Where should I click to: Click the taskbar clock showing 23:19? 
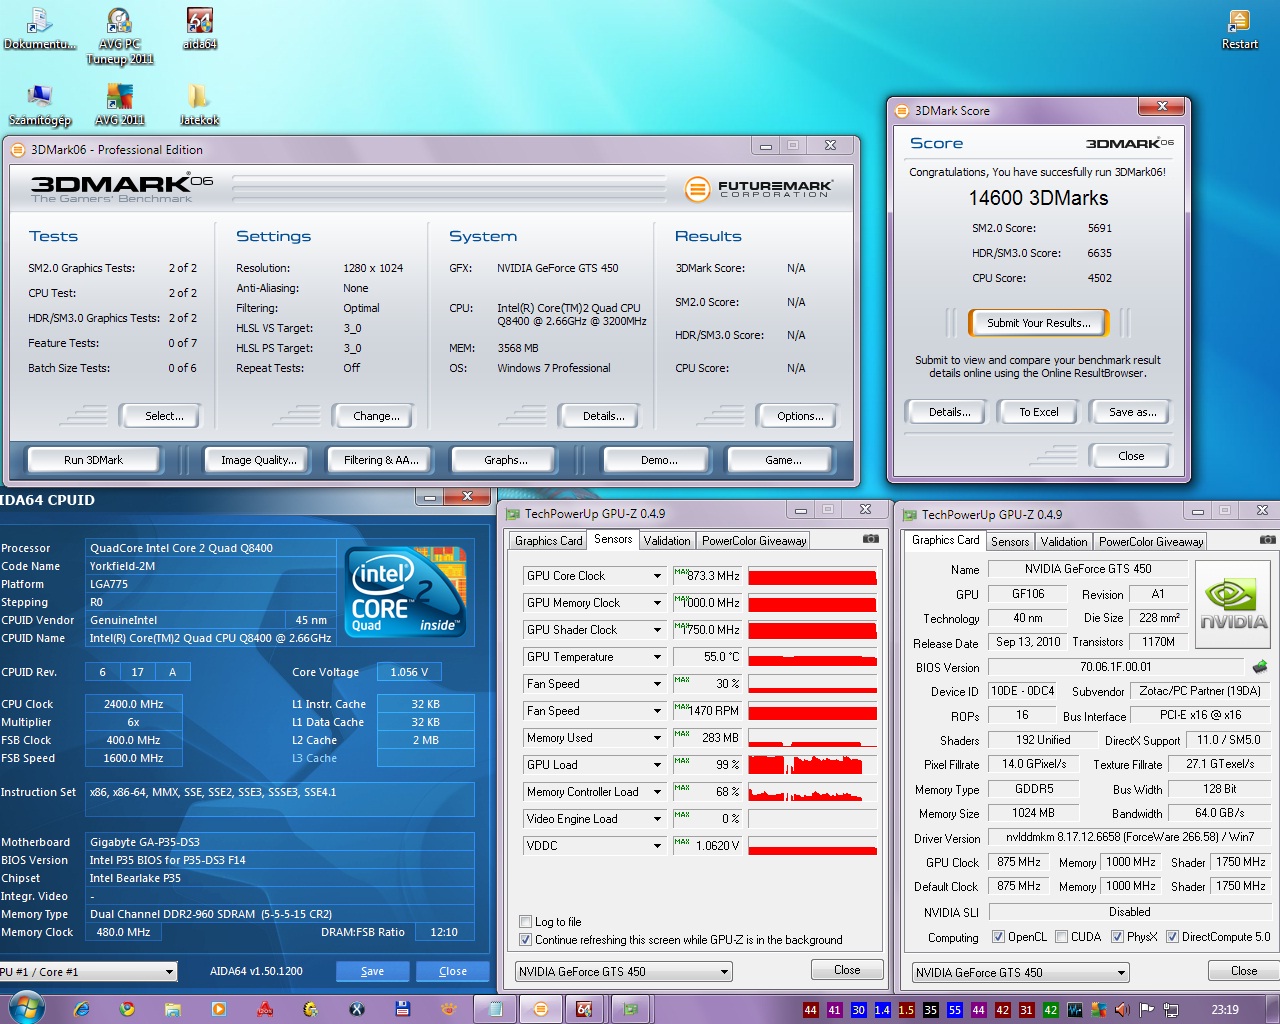tap(1224, 1010)
